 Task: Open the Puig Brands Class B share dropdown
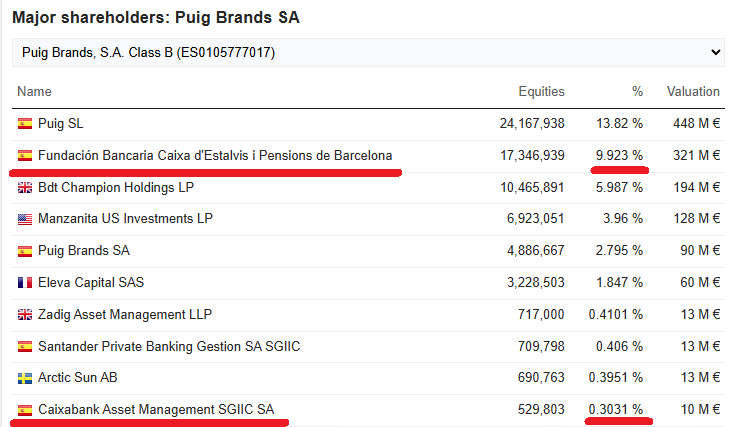coord(368,52)
